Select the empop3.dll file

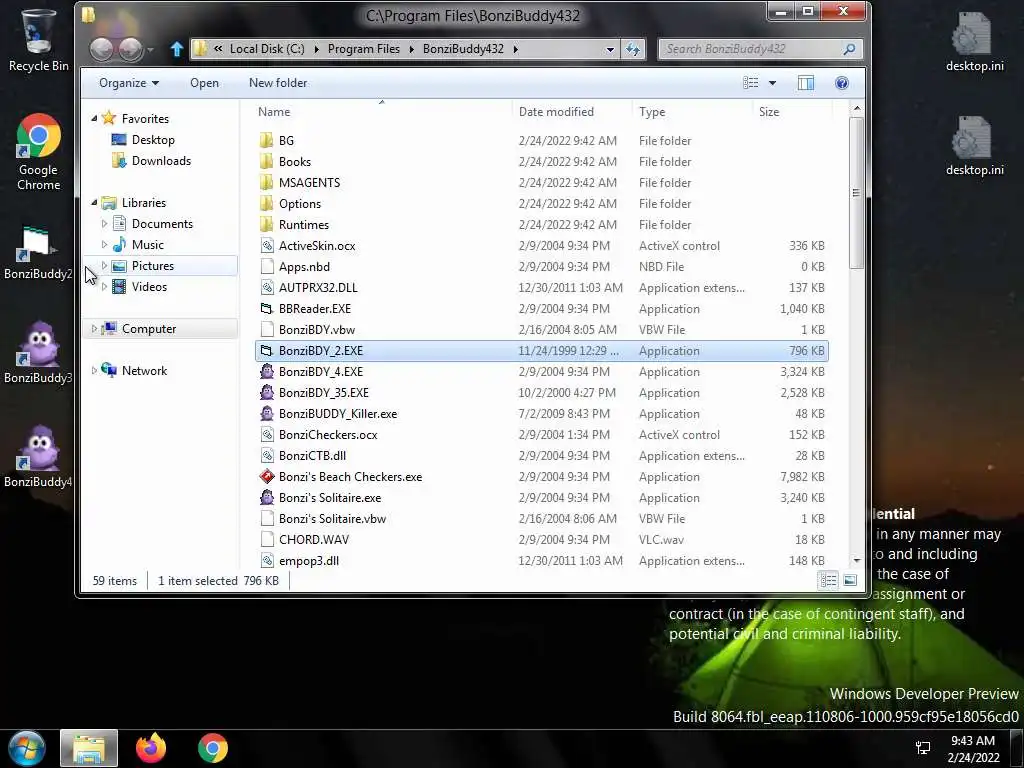tap(542, 560)
